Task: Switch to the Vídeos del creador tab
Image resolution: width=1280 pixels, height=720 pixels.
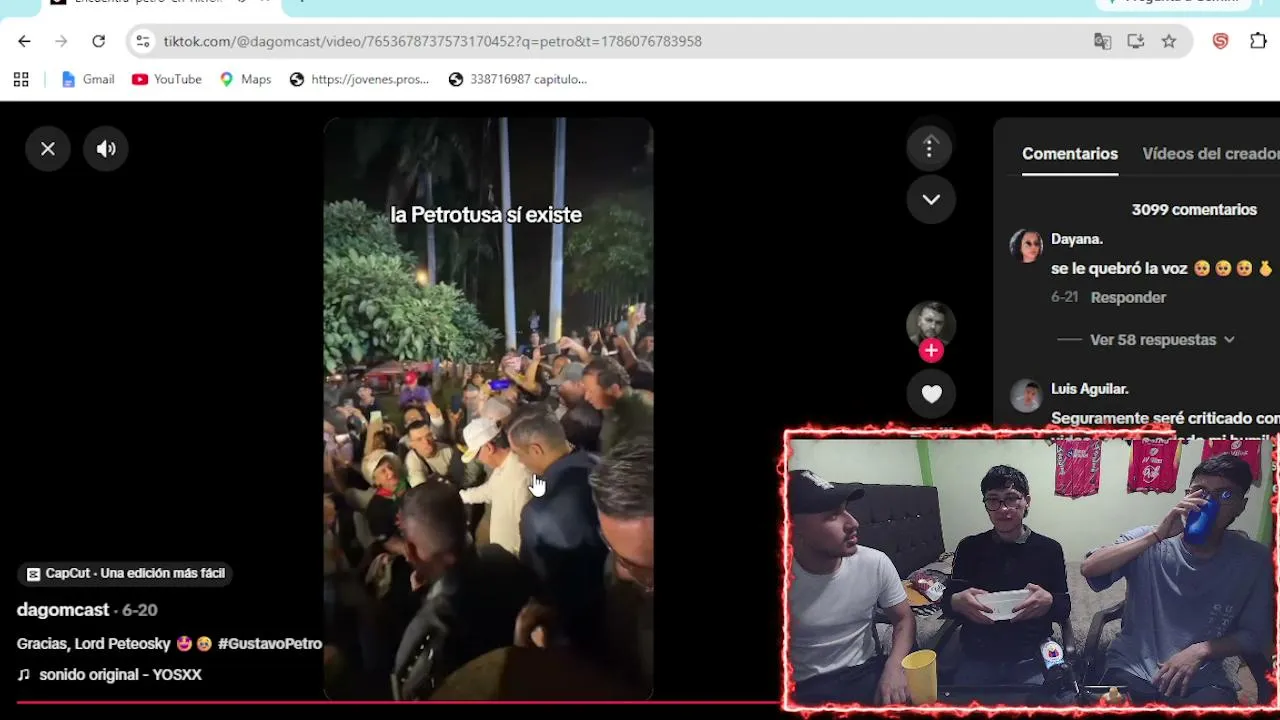Action: pos(1211,154)
